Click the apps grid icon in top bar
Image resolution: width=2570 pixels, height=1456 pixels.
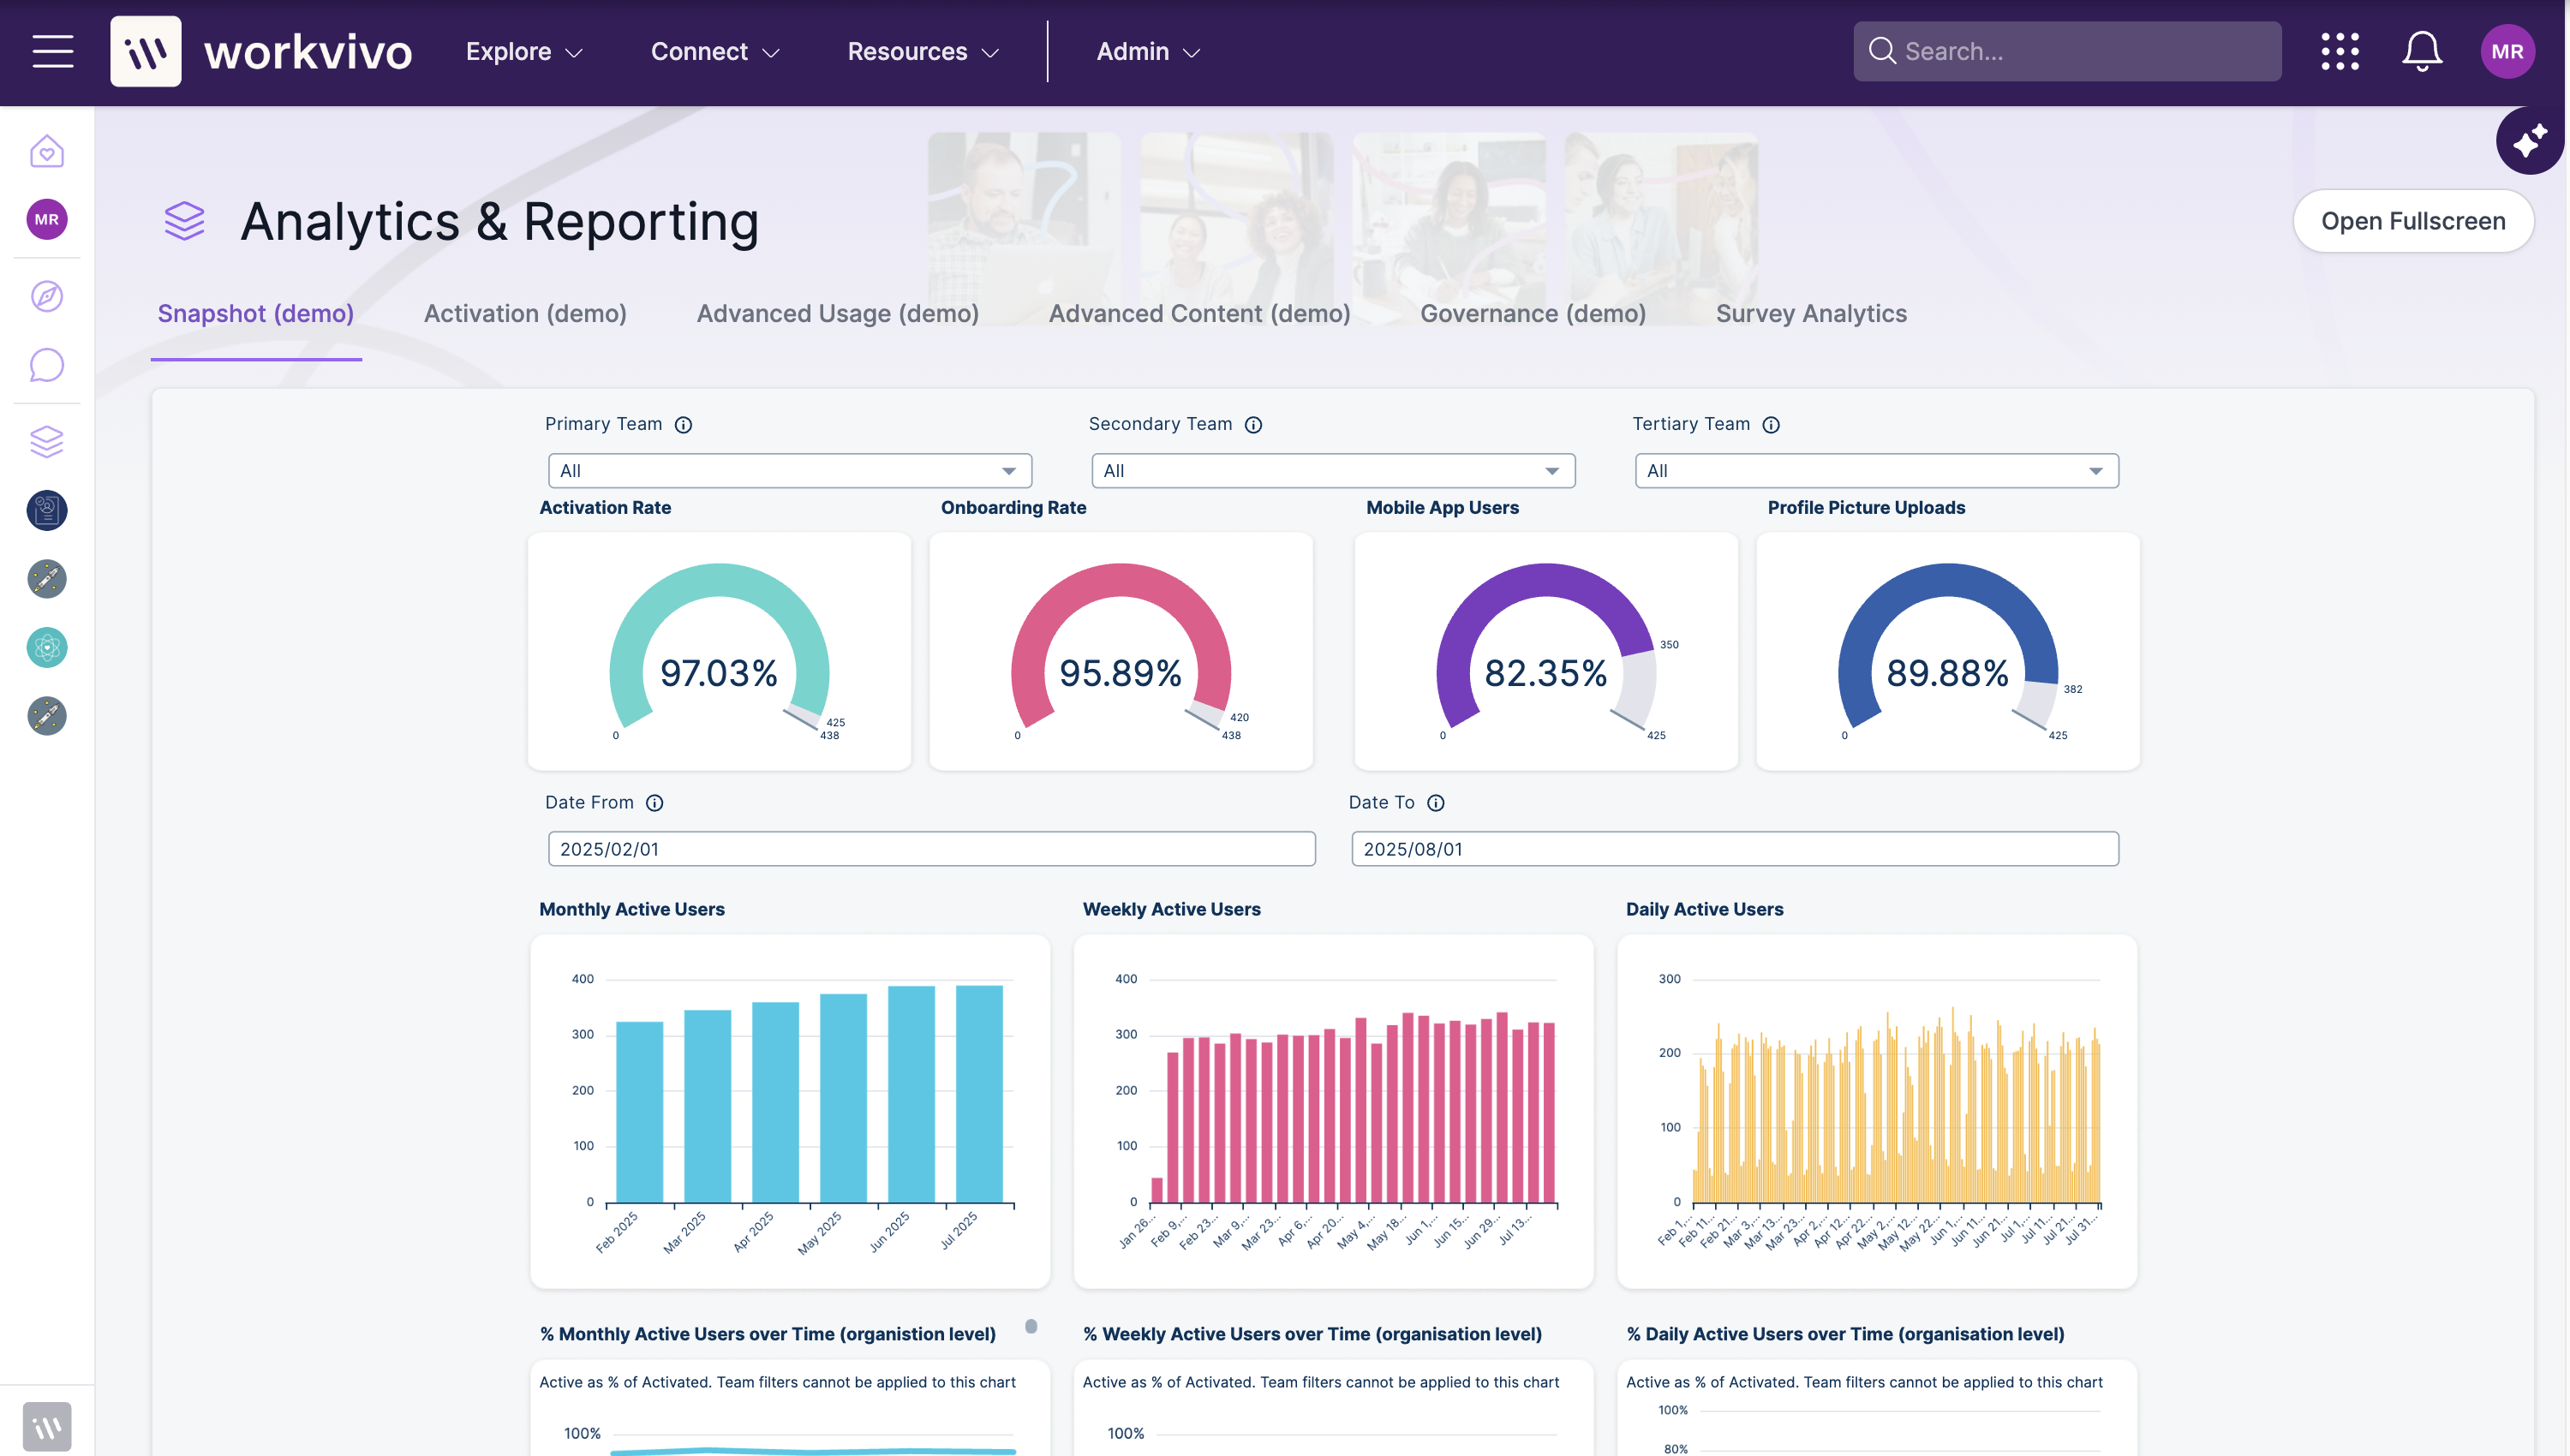(2340, 51)
